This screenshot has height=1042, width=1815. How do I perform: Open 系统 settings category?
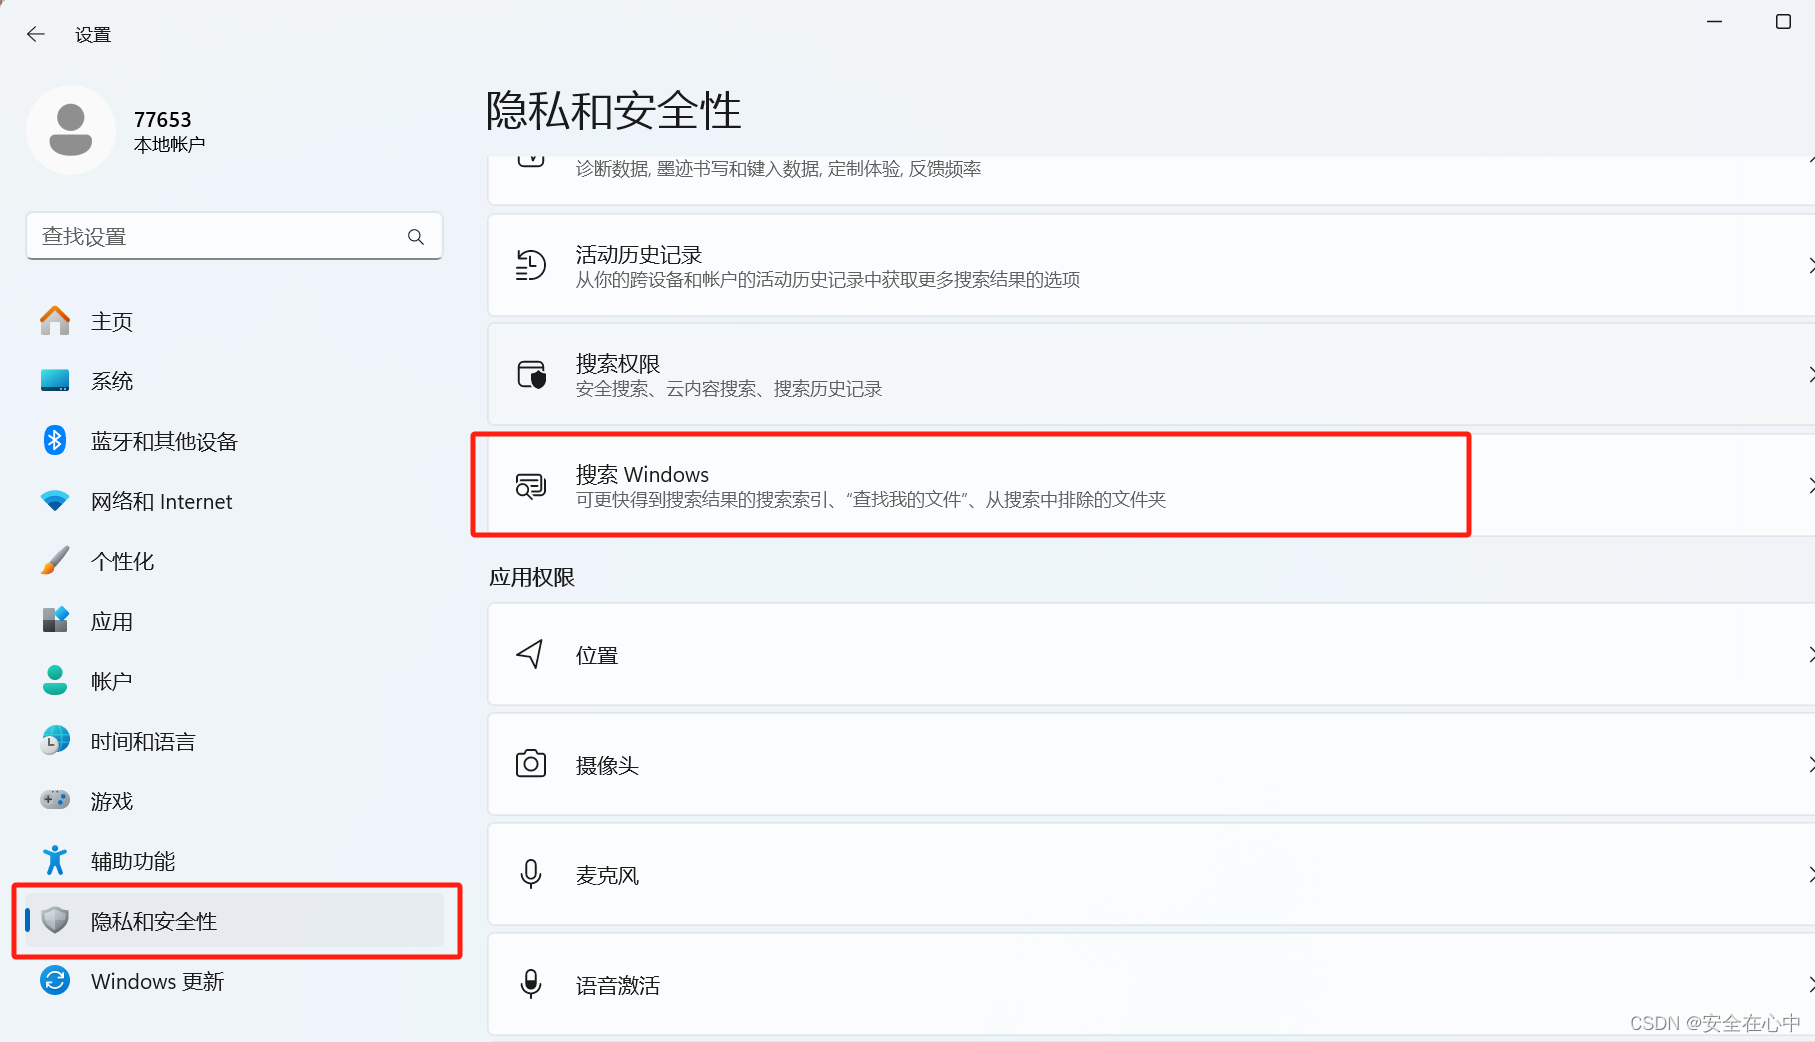tap(235, 381)
